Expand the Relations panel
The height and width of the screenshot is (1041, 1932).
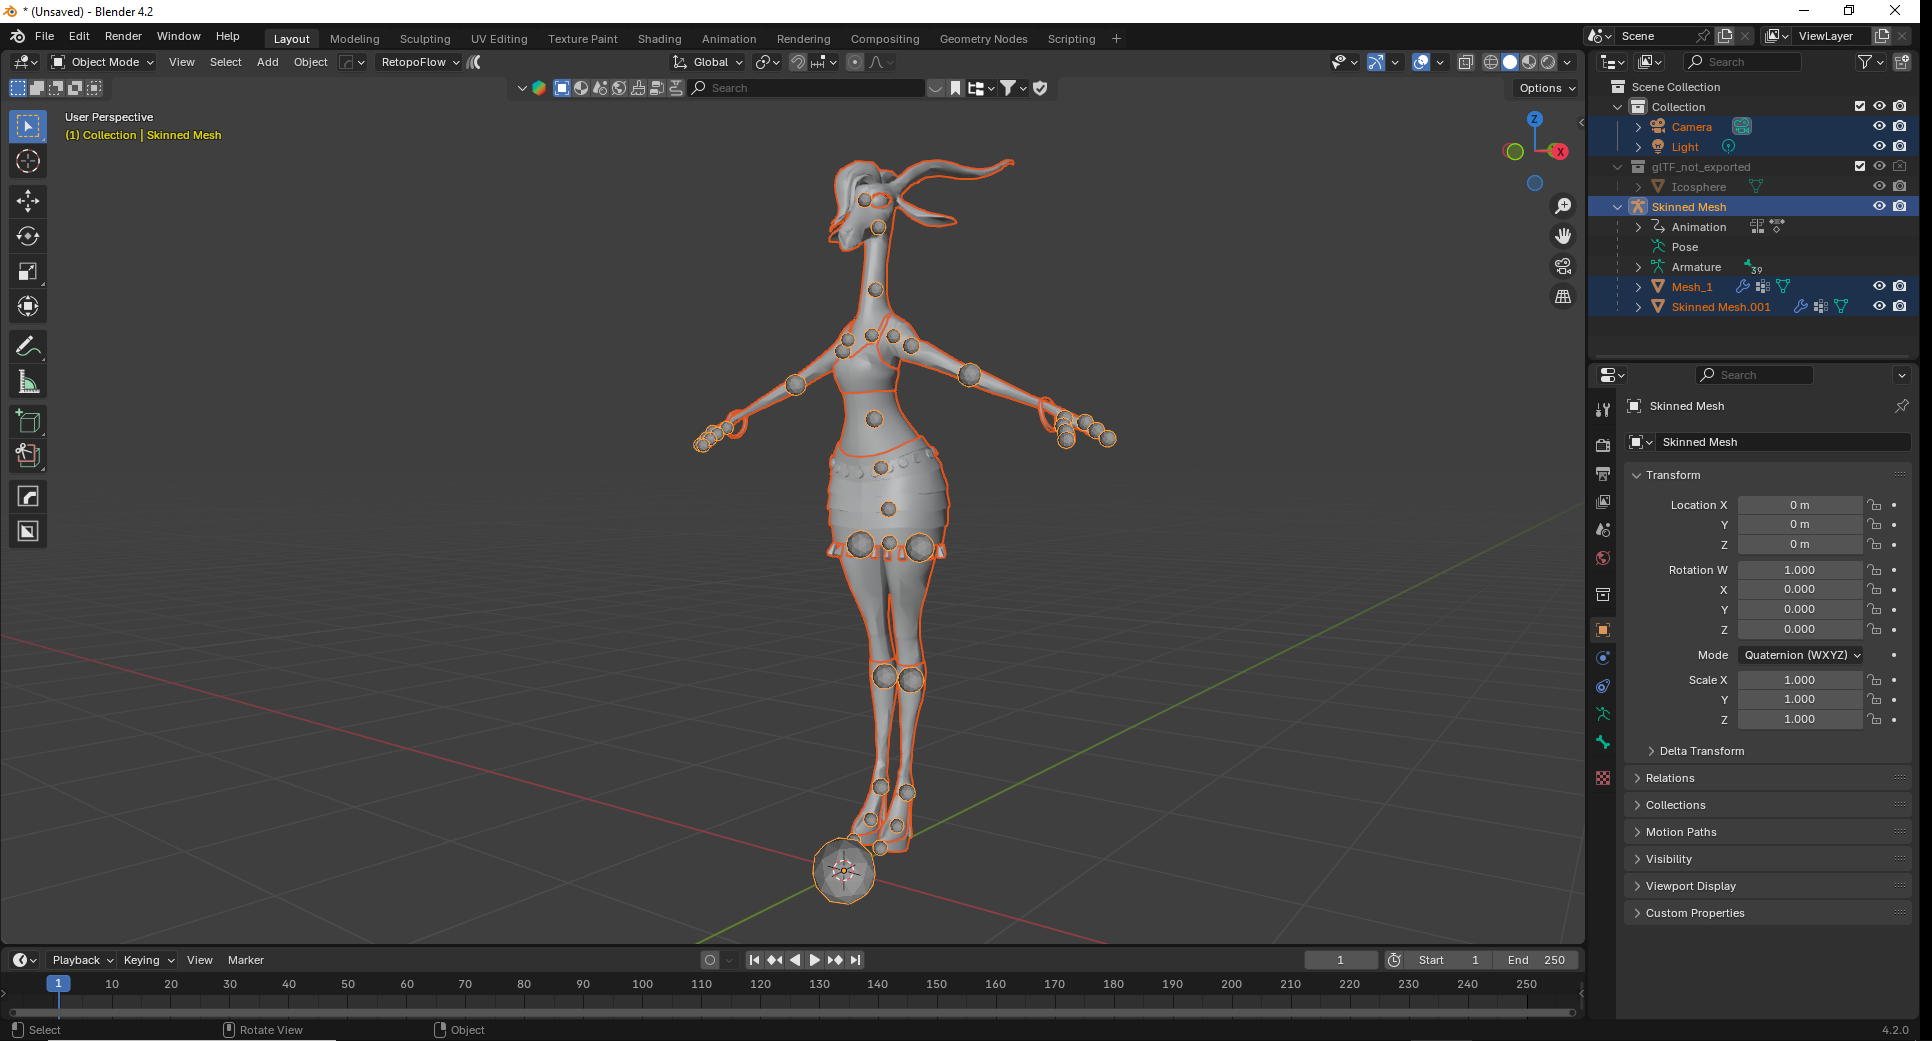(1769, 778)
